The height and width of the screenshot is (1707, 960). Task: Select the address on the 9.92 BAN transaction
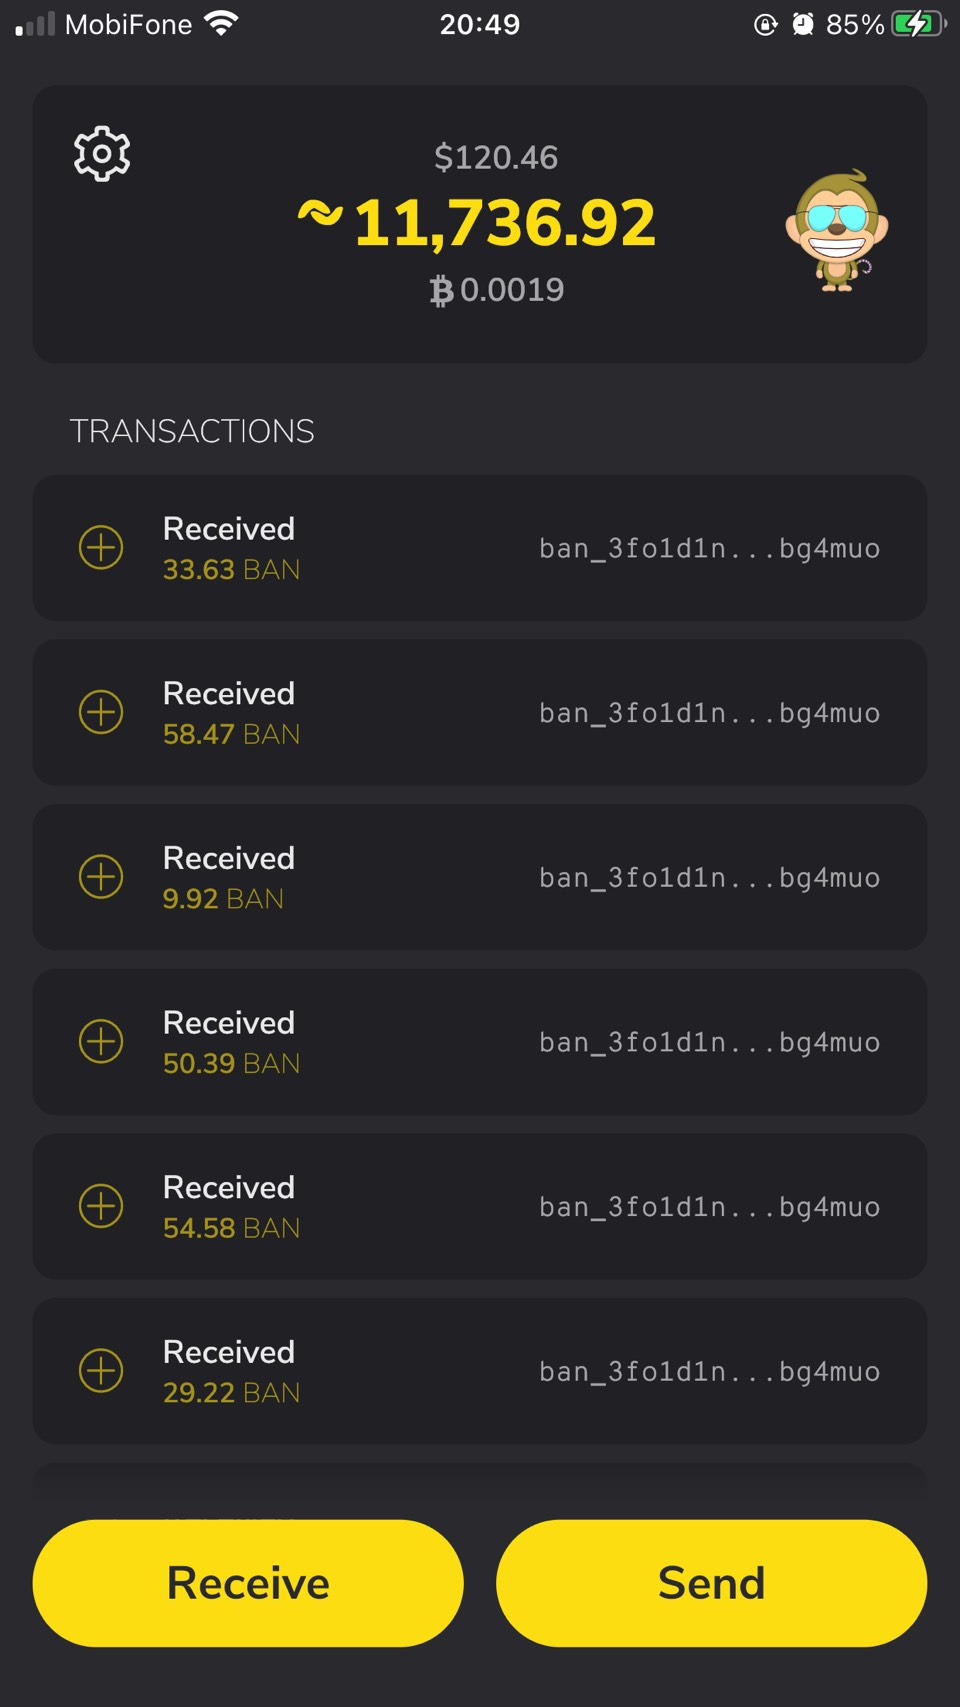(709, 878)
